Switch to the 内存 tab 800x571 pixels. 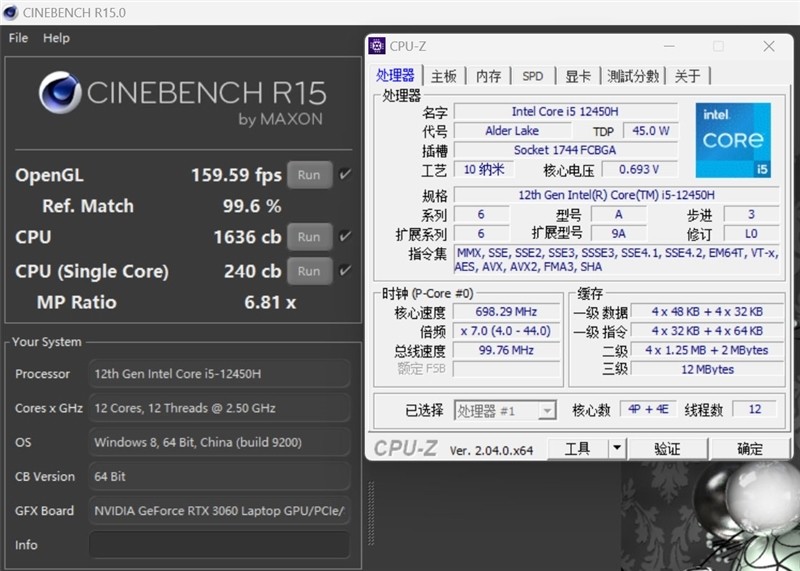click(x=488, y=76)
